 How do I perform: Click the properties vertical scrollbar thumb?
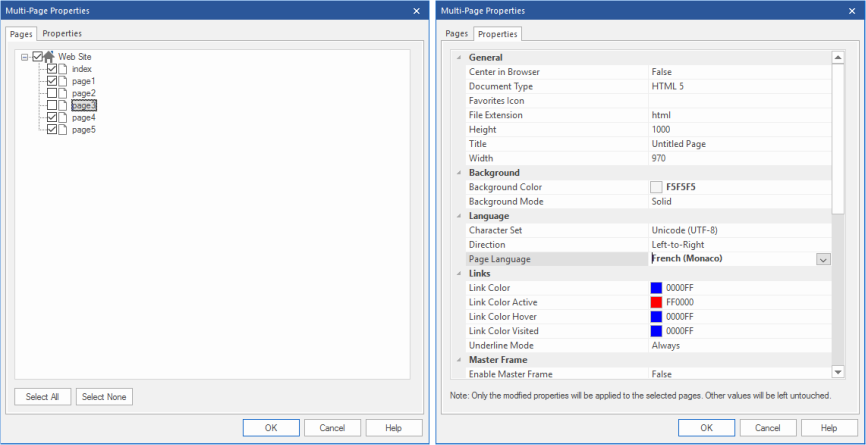tap(838, 139)
